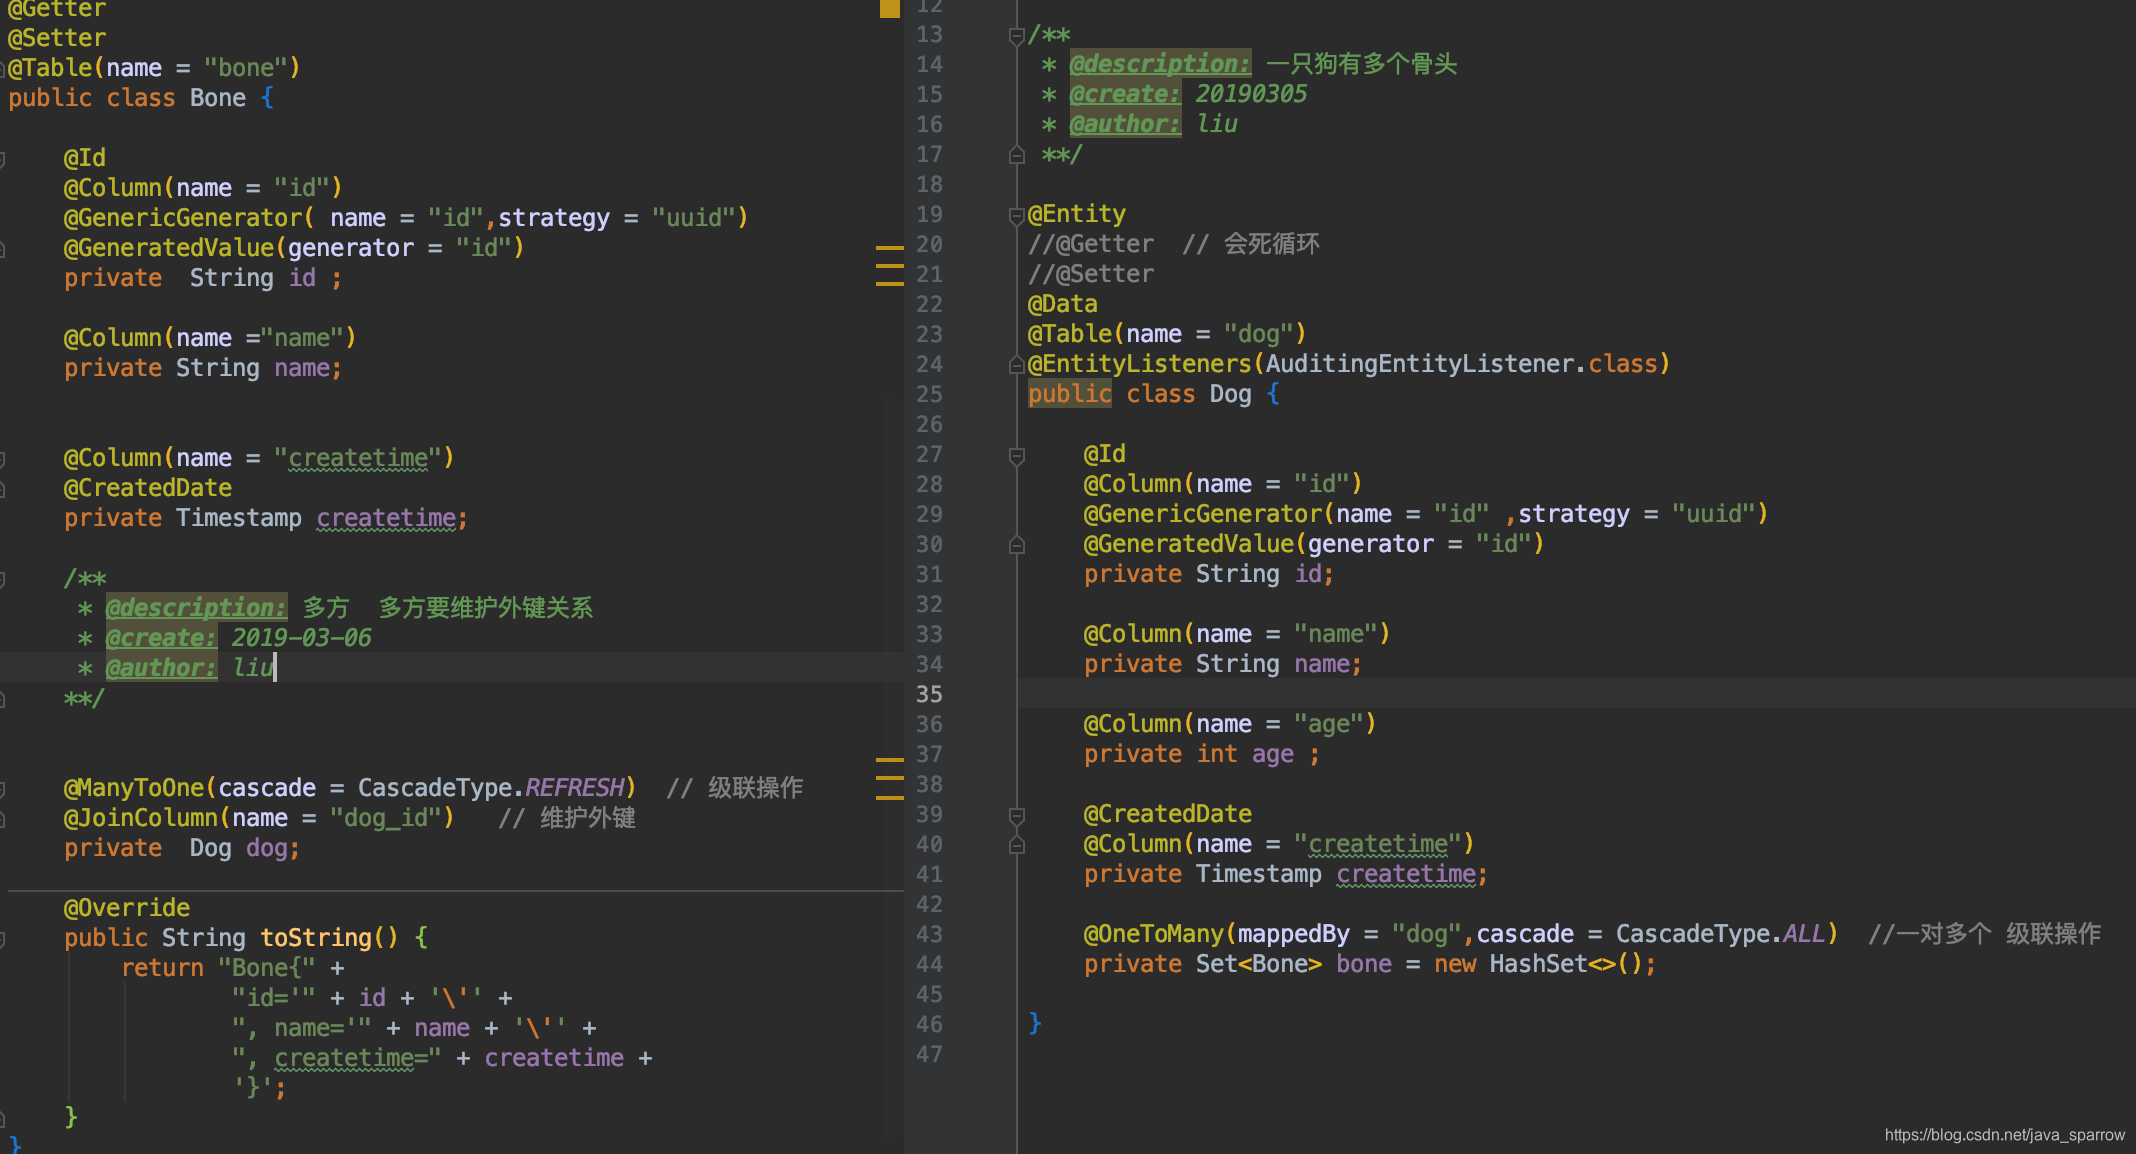
Task: Click line number 25 in the gutter
Action: coord(929,394)
